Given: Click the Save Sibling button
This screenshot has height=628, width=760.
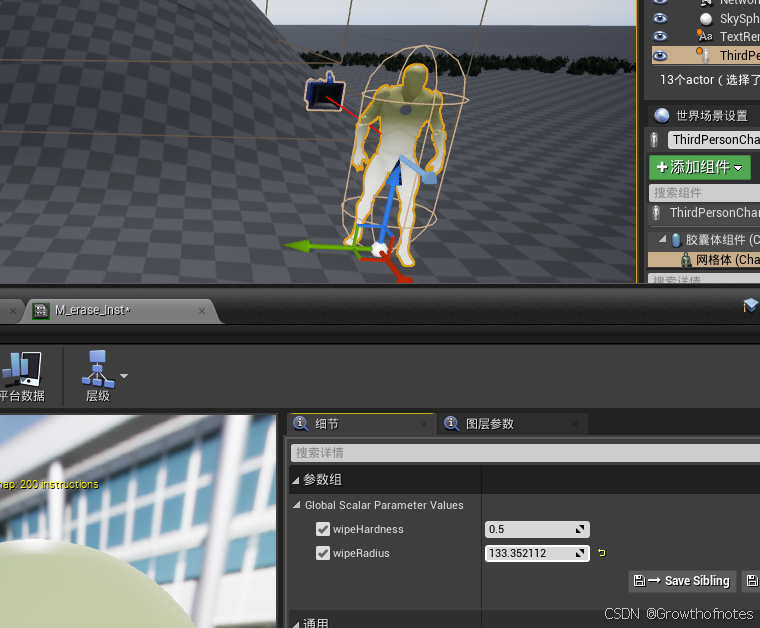Looking at the screenshot, I should coord(682,581).
